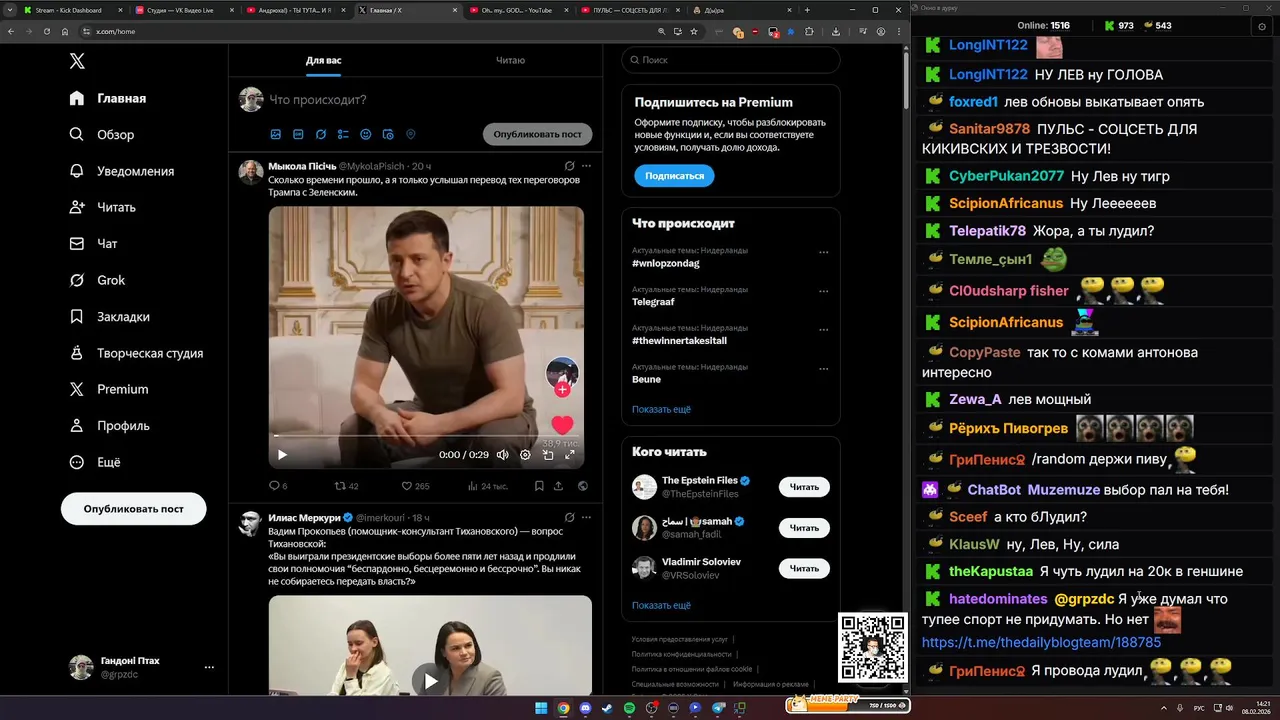Play the Тихановская video thumbnail
This screenshot has height=720, width=1280.
click(430, 680)
